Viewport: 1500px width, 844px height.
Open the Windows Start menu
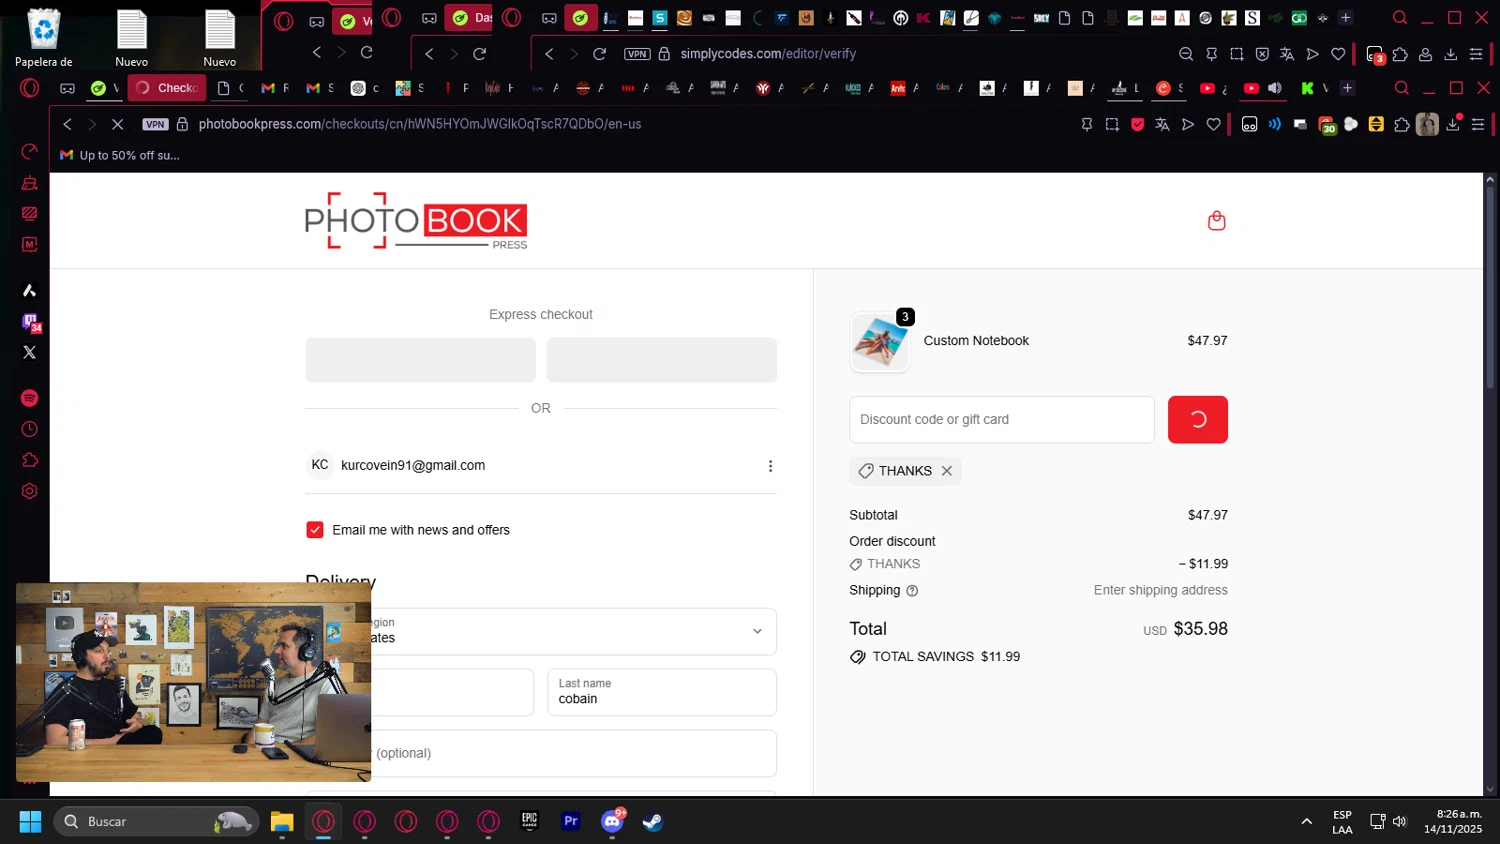(x=30, y=822)
